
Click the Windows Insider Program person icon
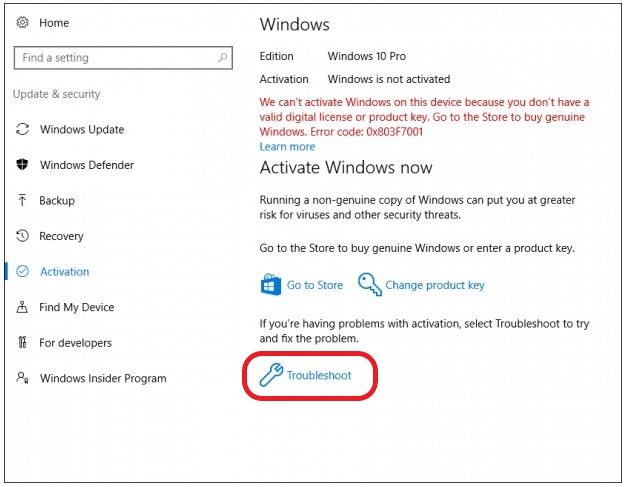(x=22, y=378)
